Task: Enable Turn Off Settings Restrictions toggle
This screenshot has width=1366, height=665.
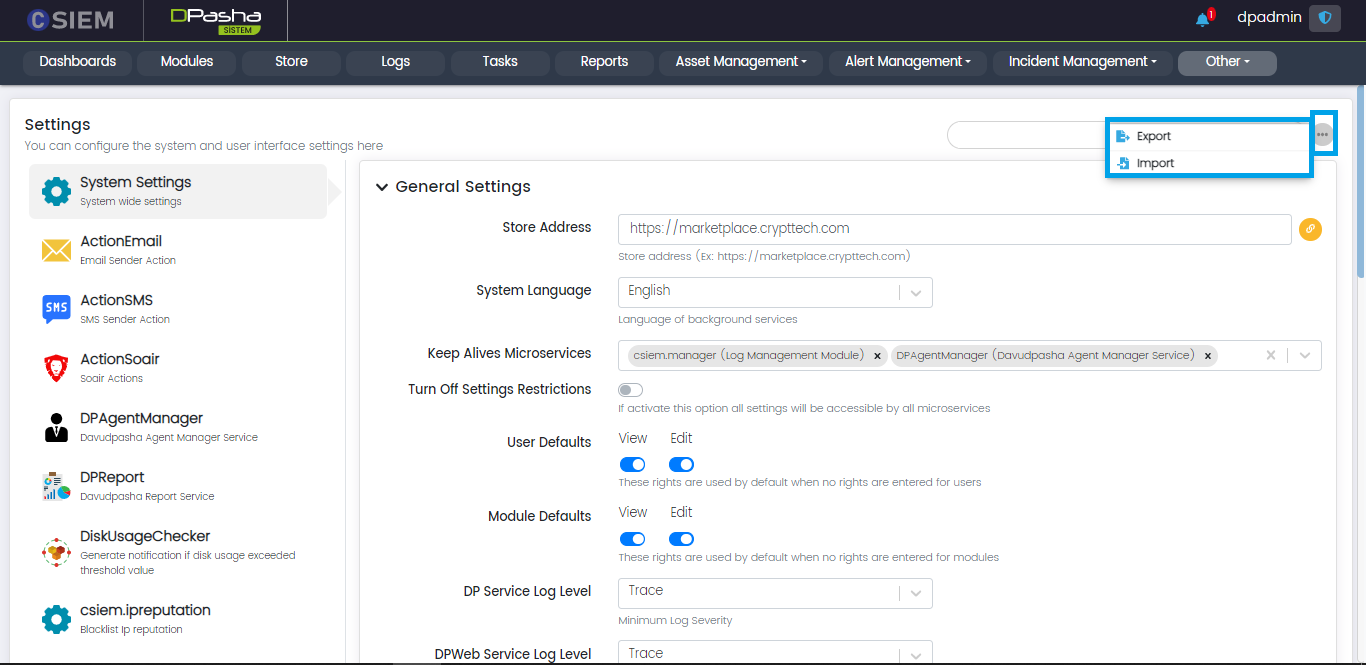Action: click(x=630, y=390)
